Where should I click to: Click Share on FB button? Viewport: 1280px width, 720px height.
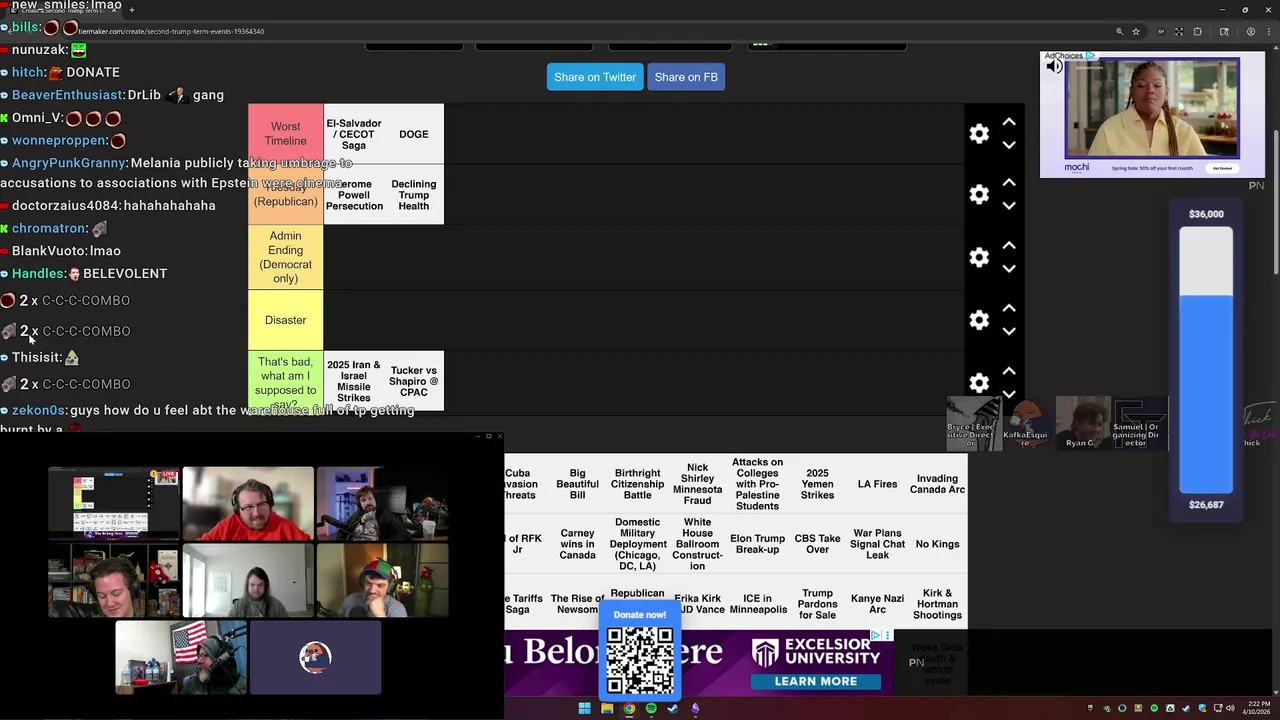coord(686,77)
